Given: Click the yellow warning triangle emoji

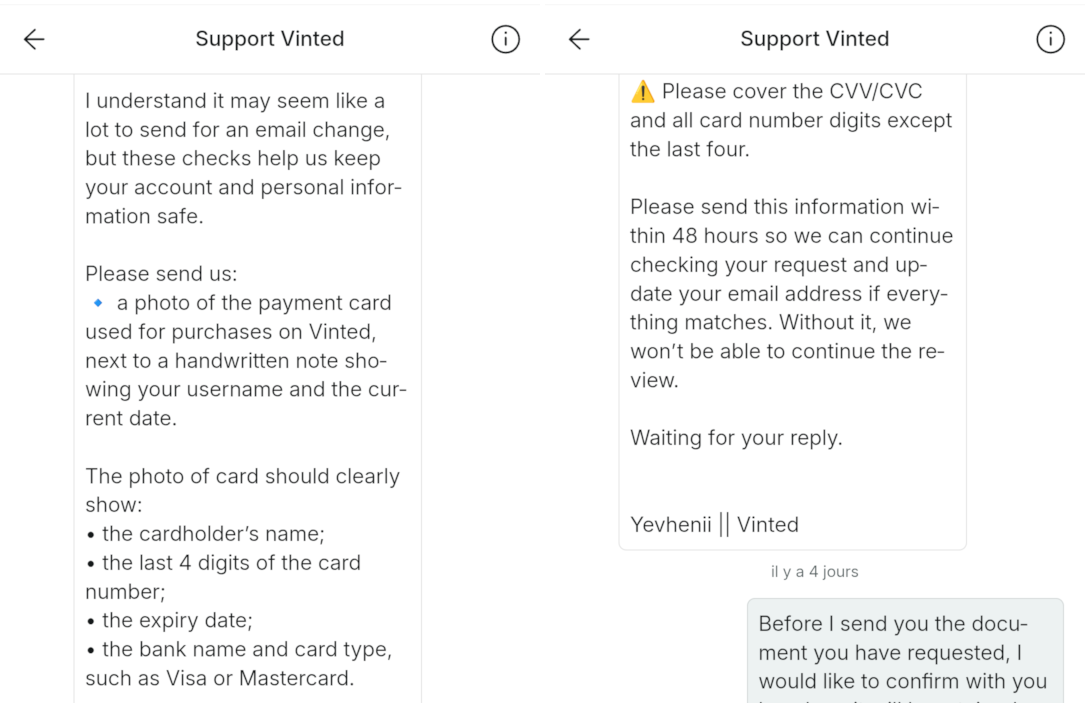Looking at the screenshot, I should [x=642, y=91].
